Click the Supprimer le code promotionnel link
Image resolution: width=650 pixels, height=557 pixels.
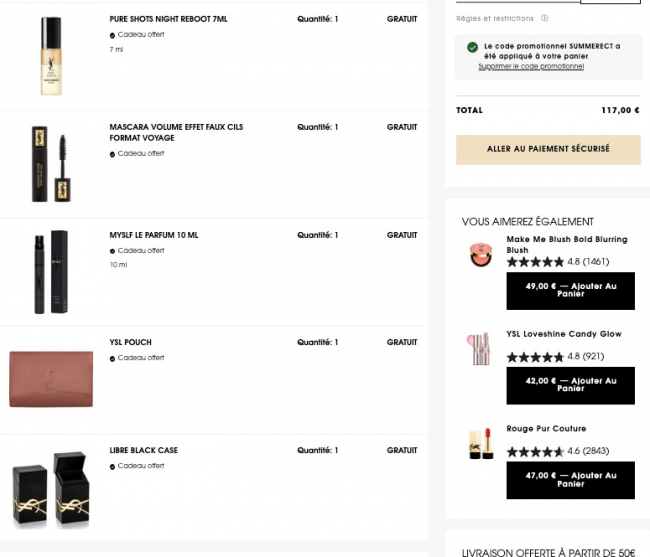pyautogui.click(x=531, y=66)
